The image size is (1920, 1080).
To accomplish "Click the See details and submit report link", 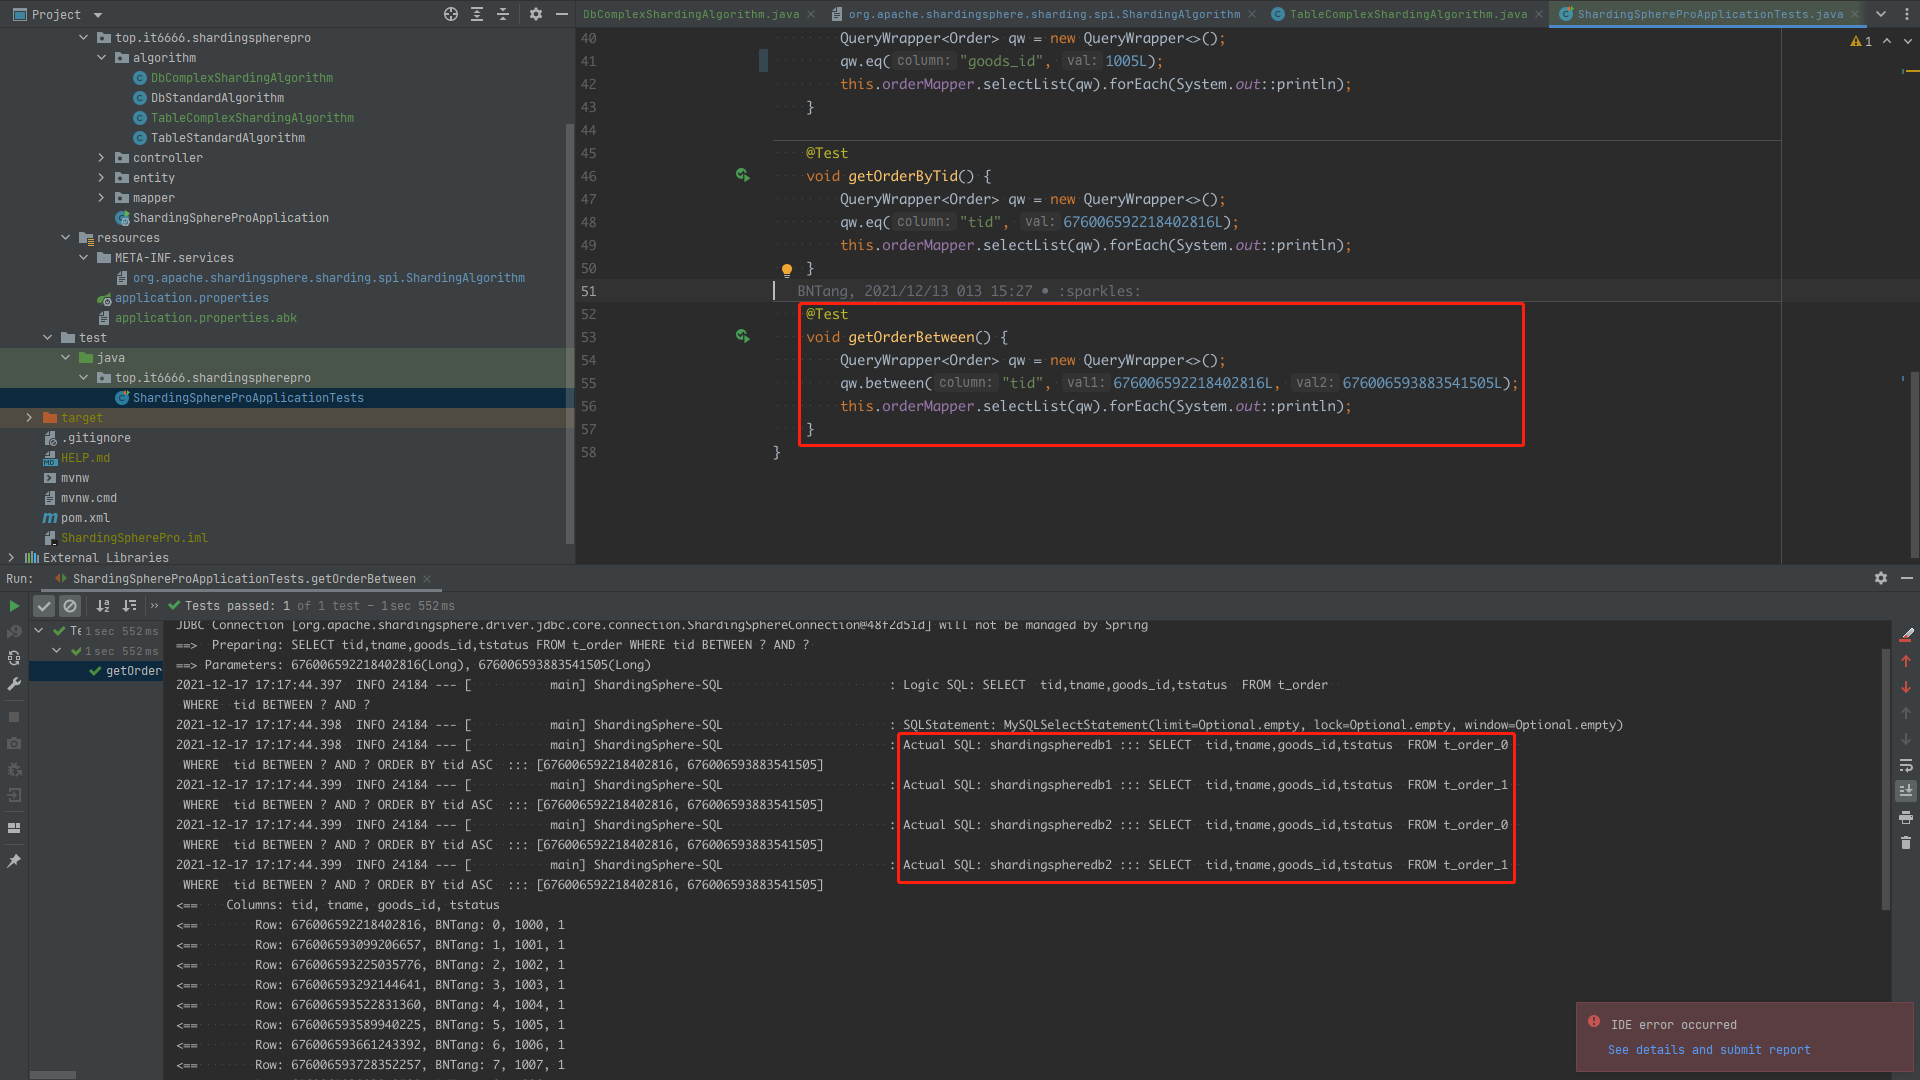I will tap(1709, 1050).
